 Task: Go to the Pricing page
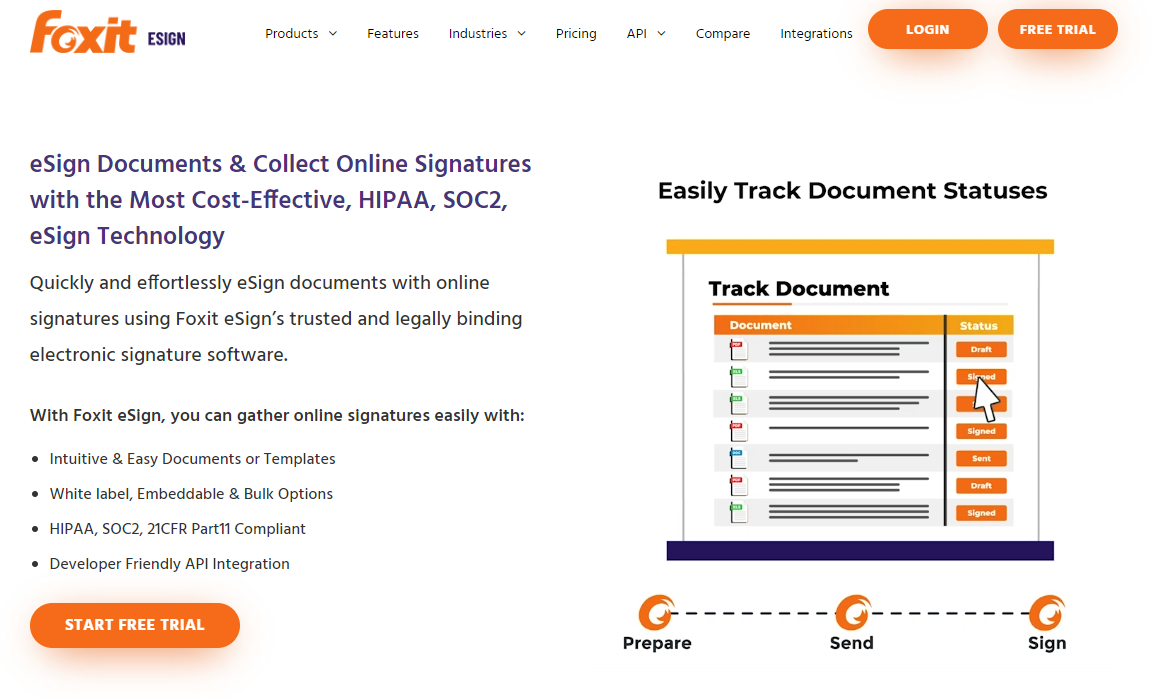pyautogui.click(x=576, y=34)
